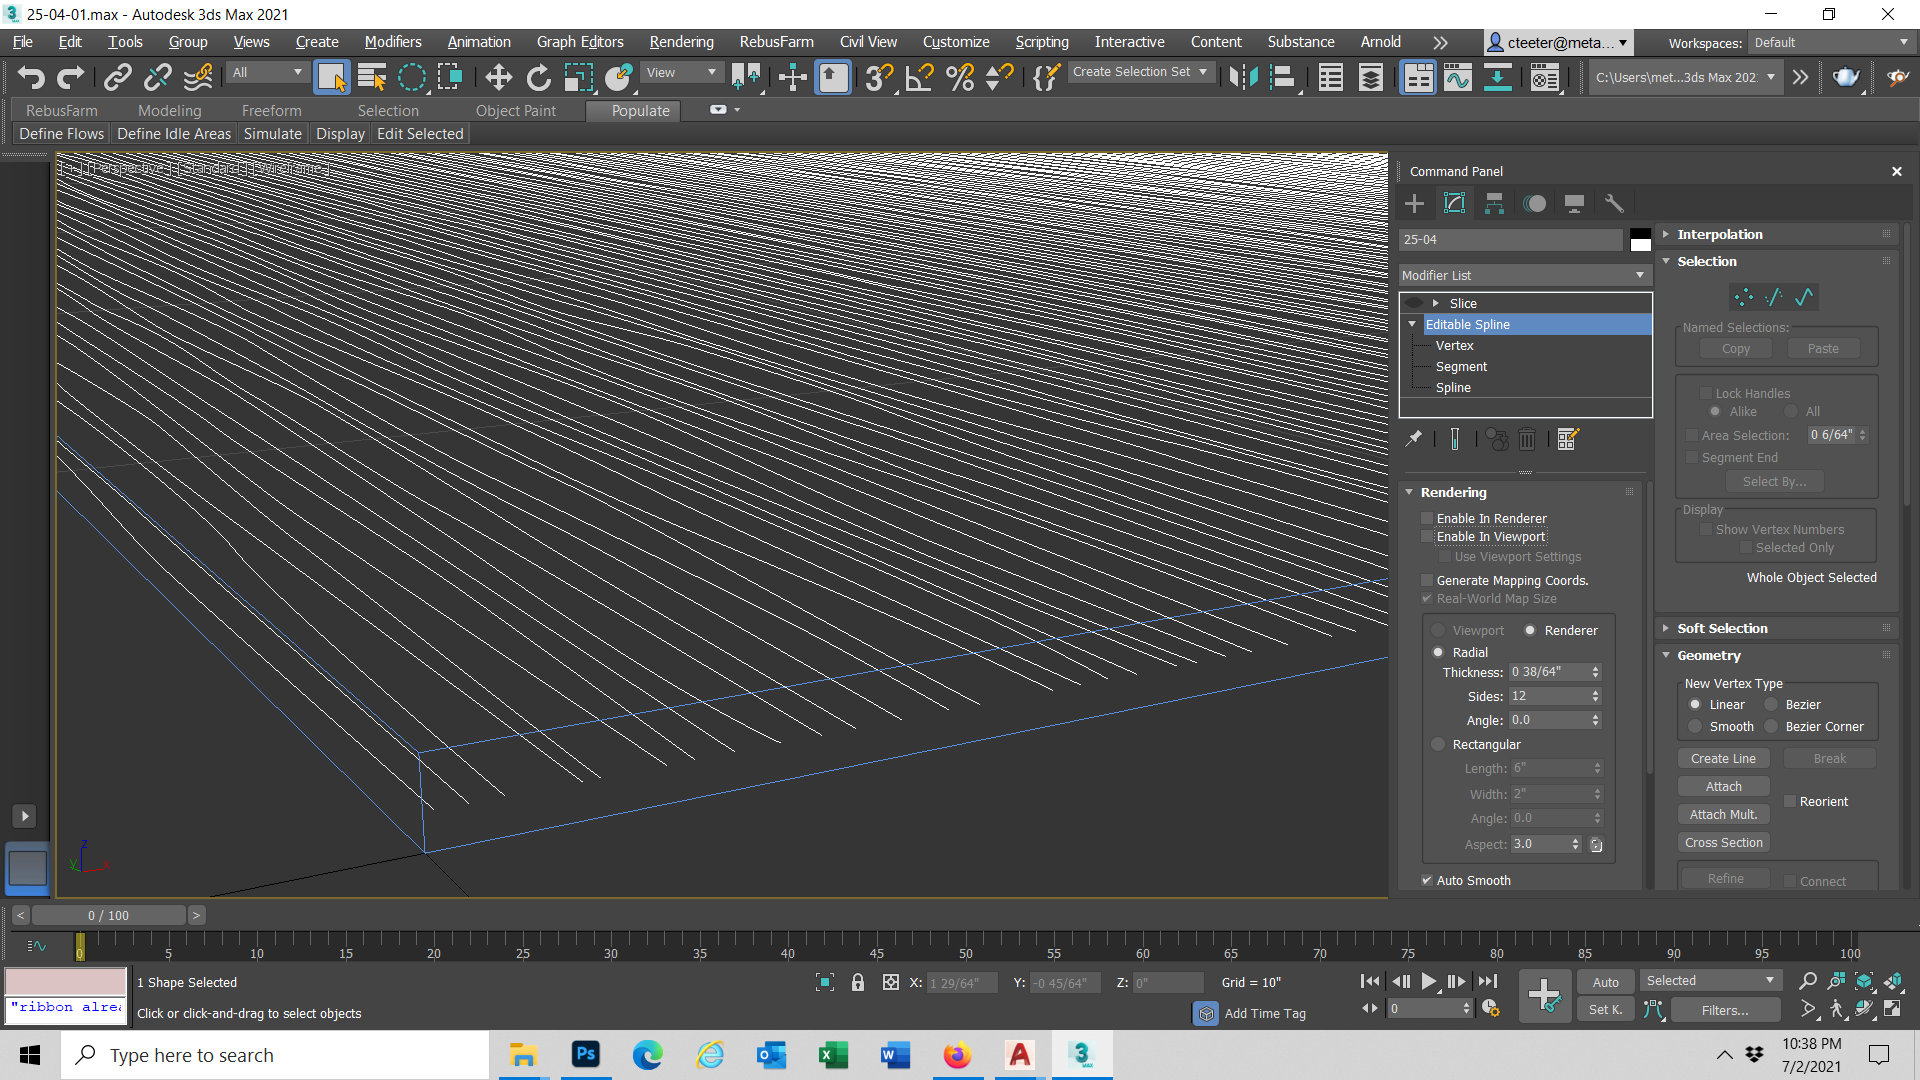Expand the Interpolation rollout
This screenshot has height=1080, width=1920.
(x=1720, y=234)
